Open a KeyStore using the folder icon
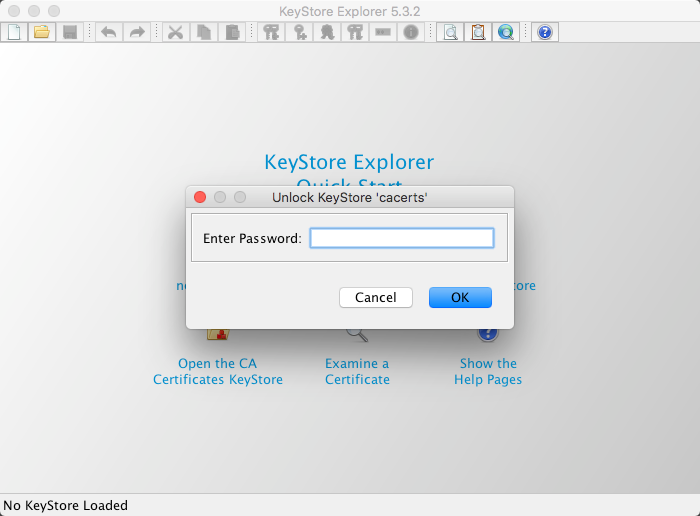This screenshot has width=700, height=516. (x=42, y=32)
